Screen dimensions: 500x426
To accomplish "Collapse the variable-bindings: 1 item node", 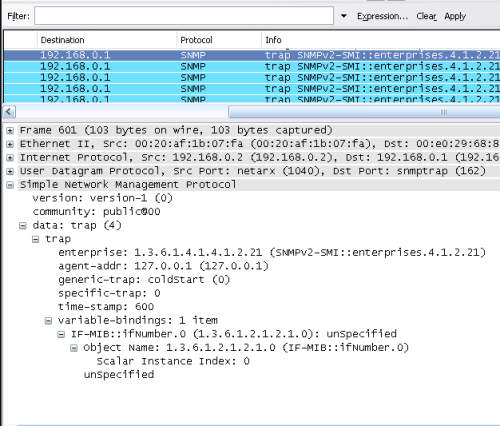I will pos(48,321).
